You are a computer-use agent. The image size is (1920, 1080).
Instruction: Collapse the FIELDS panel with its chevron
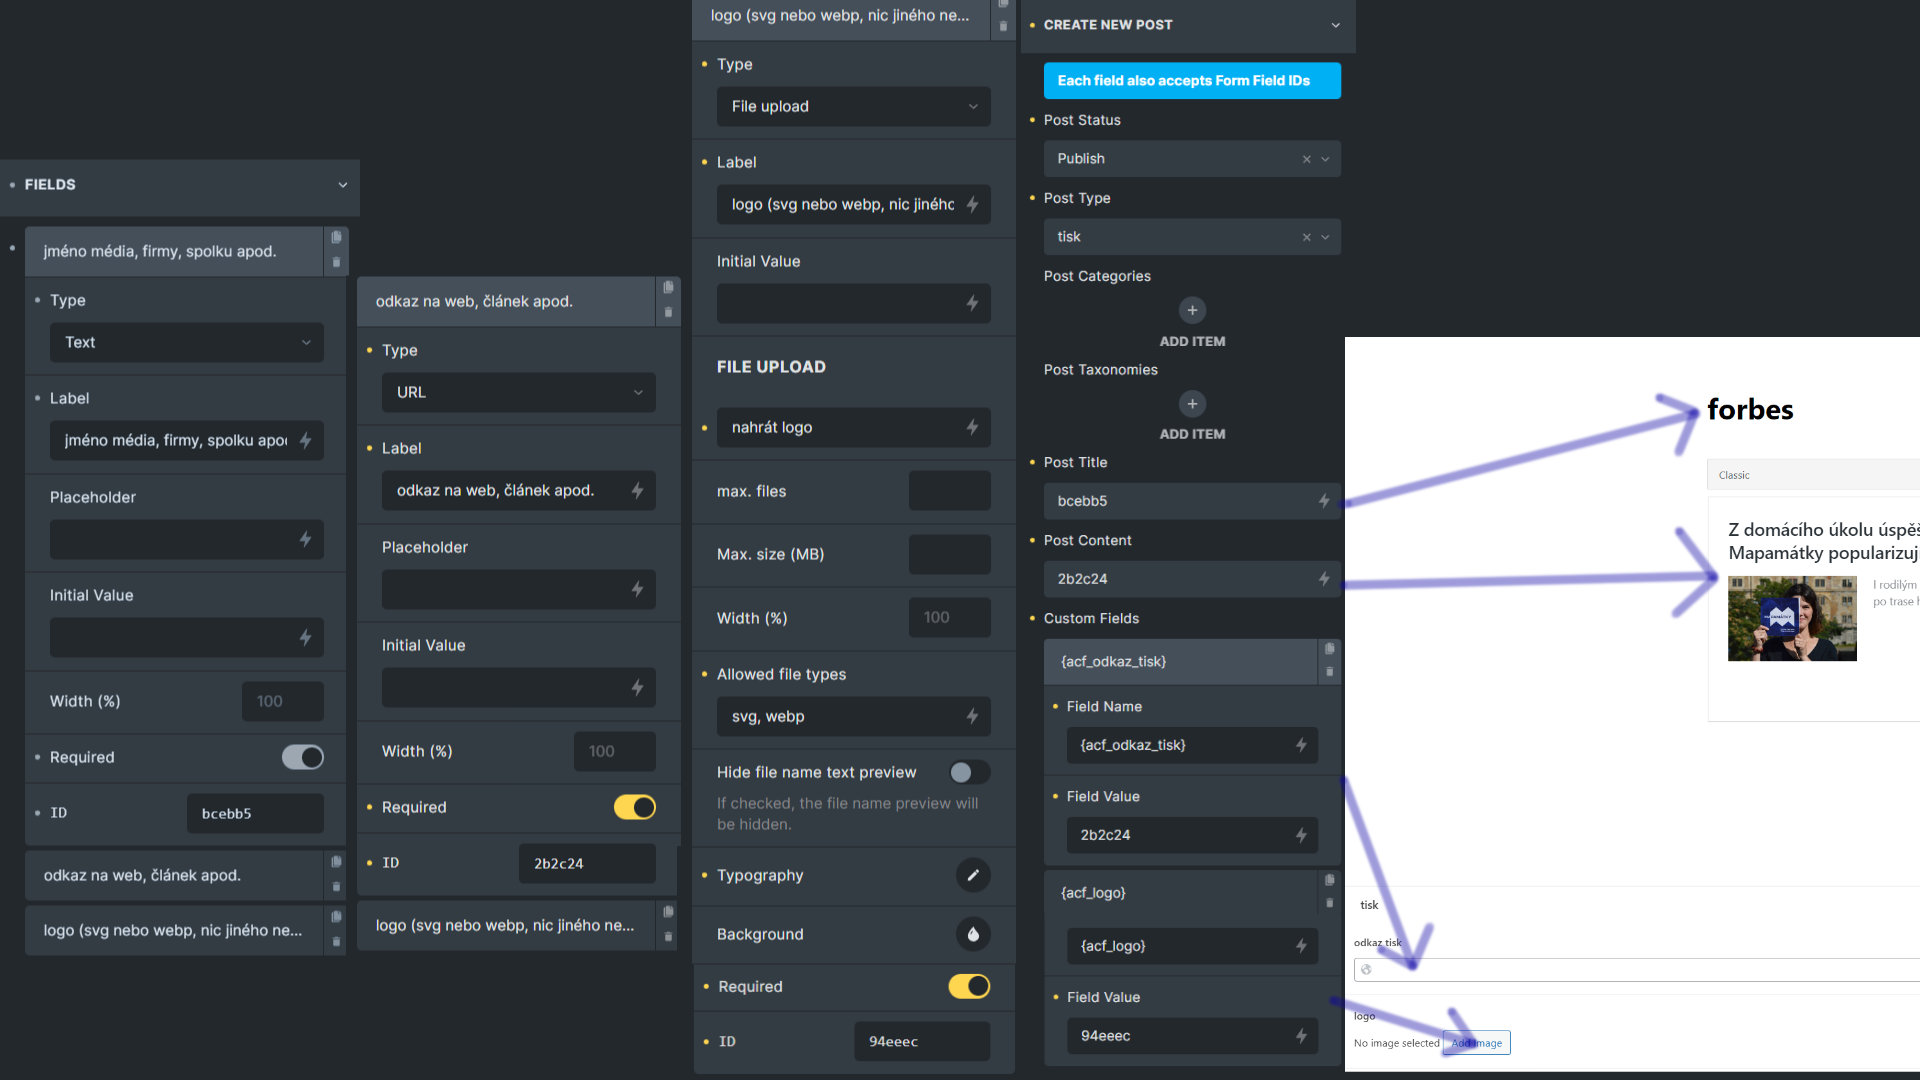tap(343, 184)
